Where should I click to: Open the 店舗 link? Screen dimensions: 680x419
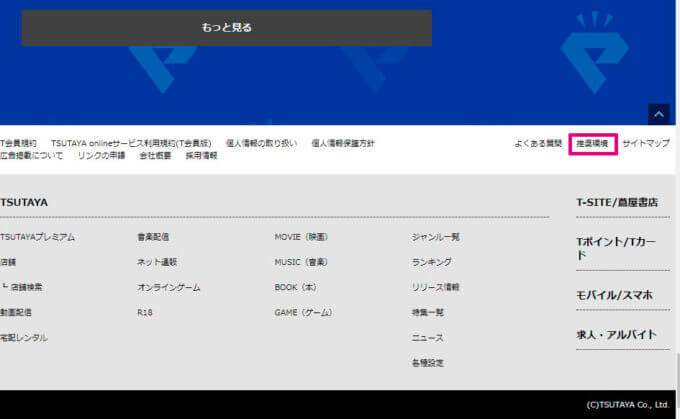(8, 262)
